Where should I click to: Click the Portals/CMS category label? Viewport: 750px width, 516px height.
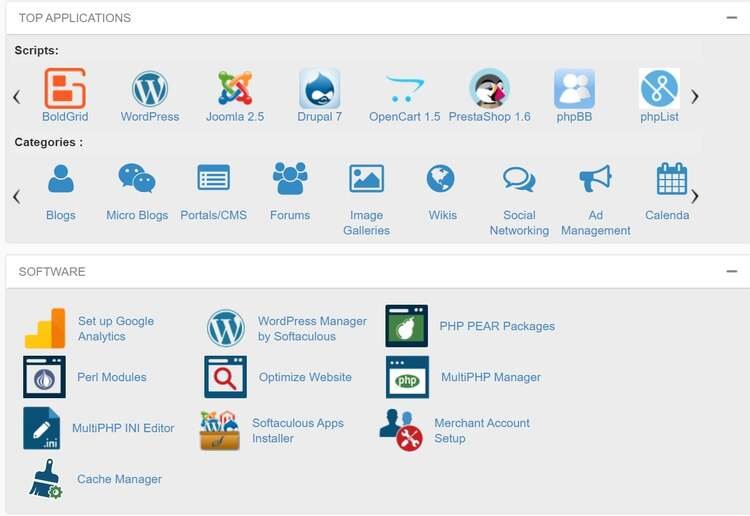click(213, 215)
